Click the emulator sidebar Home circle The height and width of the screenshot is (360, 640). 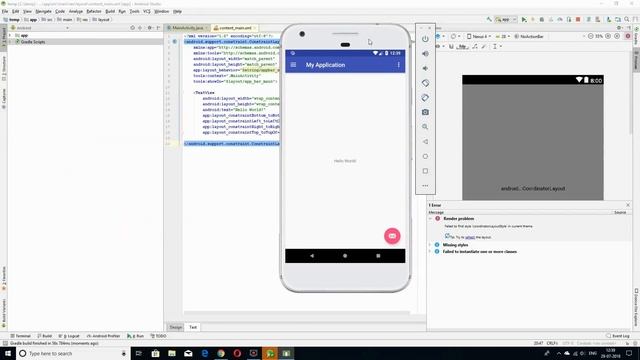[425, 156]
